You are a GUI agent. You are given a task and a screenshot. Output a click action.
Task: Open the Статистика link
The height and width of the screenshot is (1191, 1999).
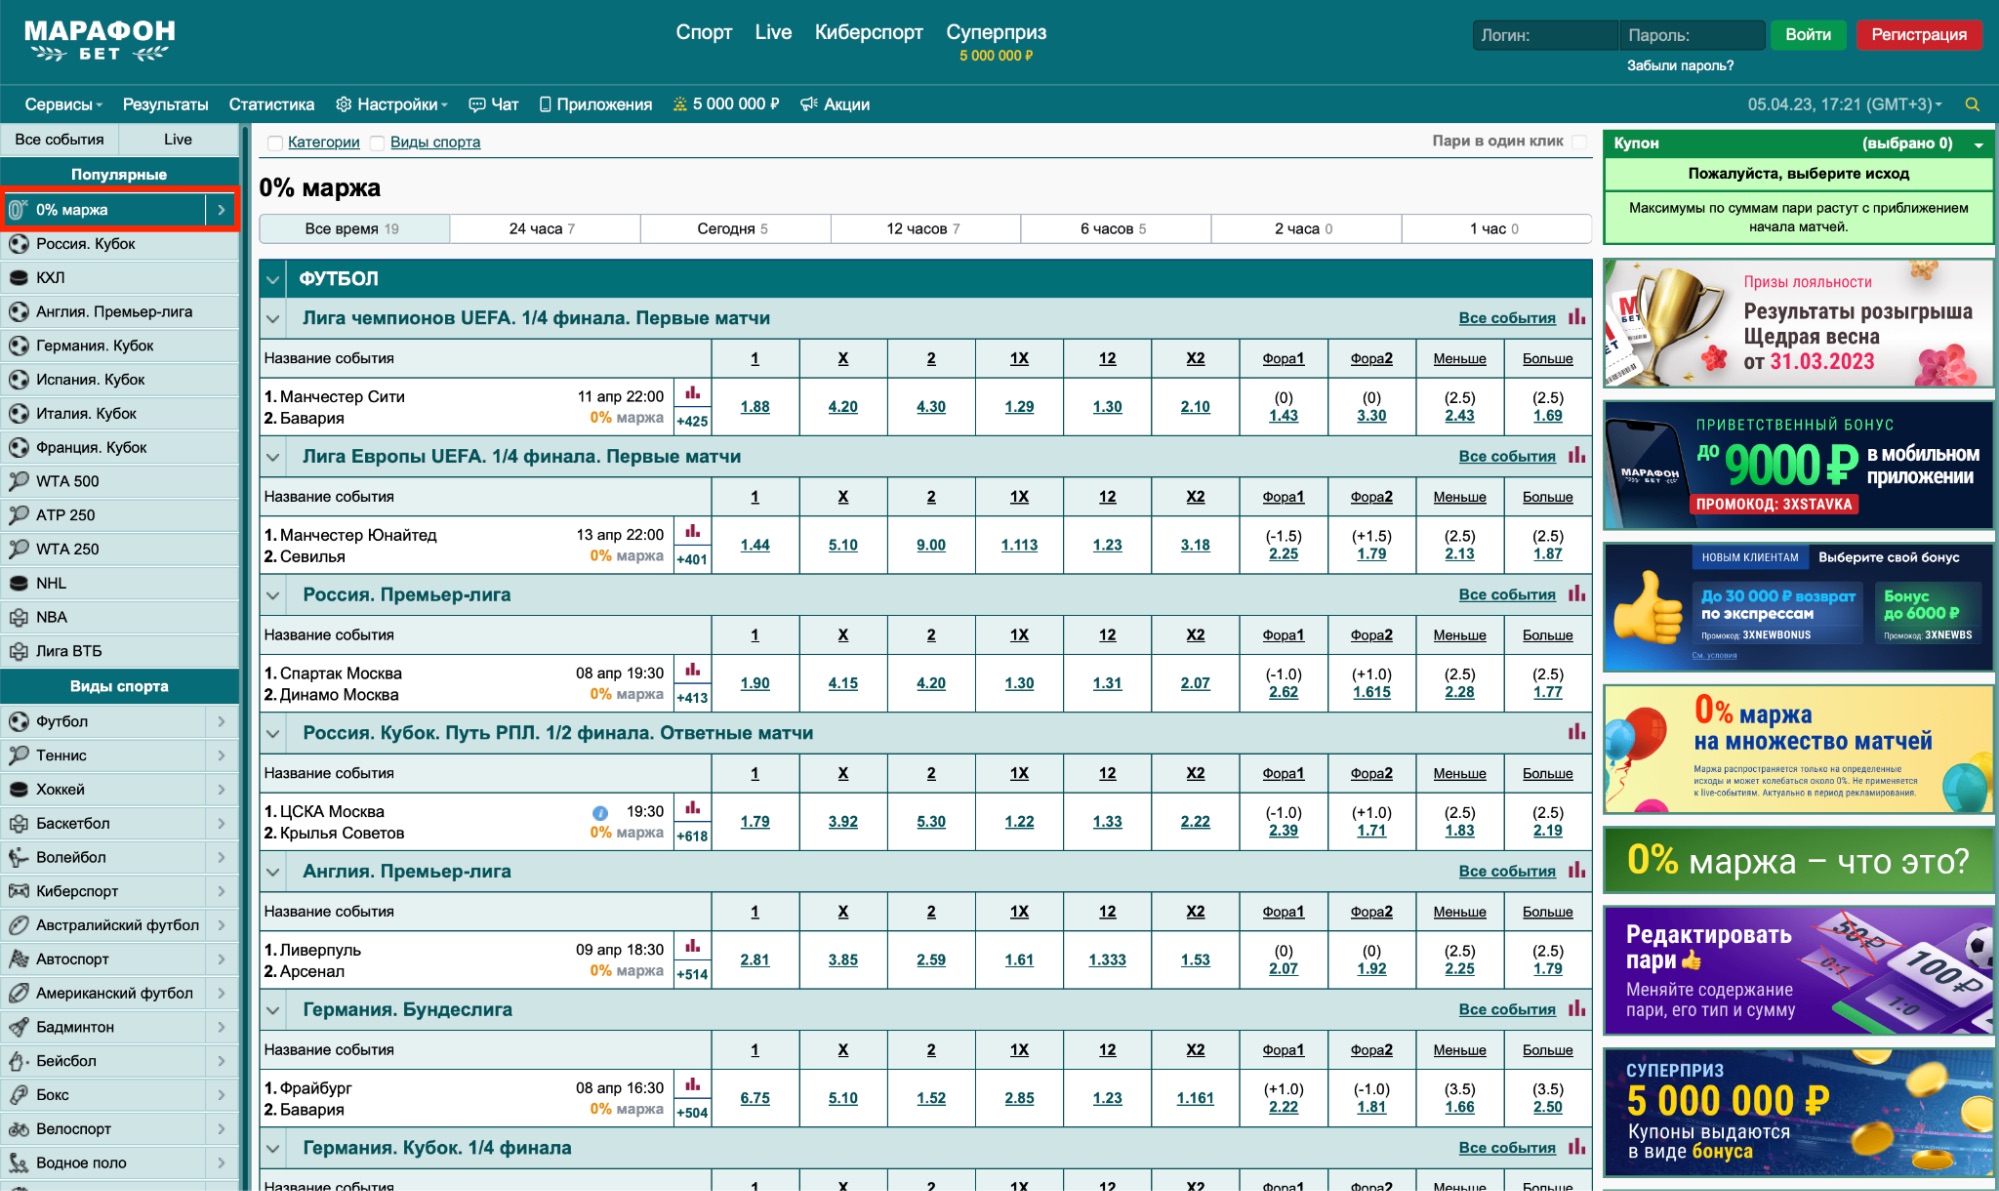[x=271, y=104]
